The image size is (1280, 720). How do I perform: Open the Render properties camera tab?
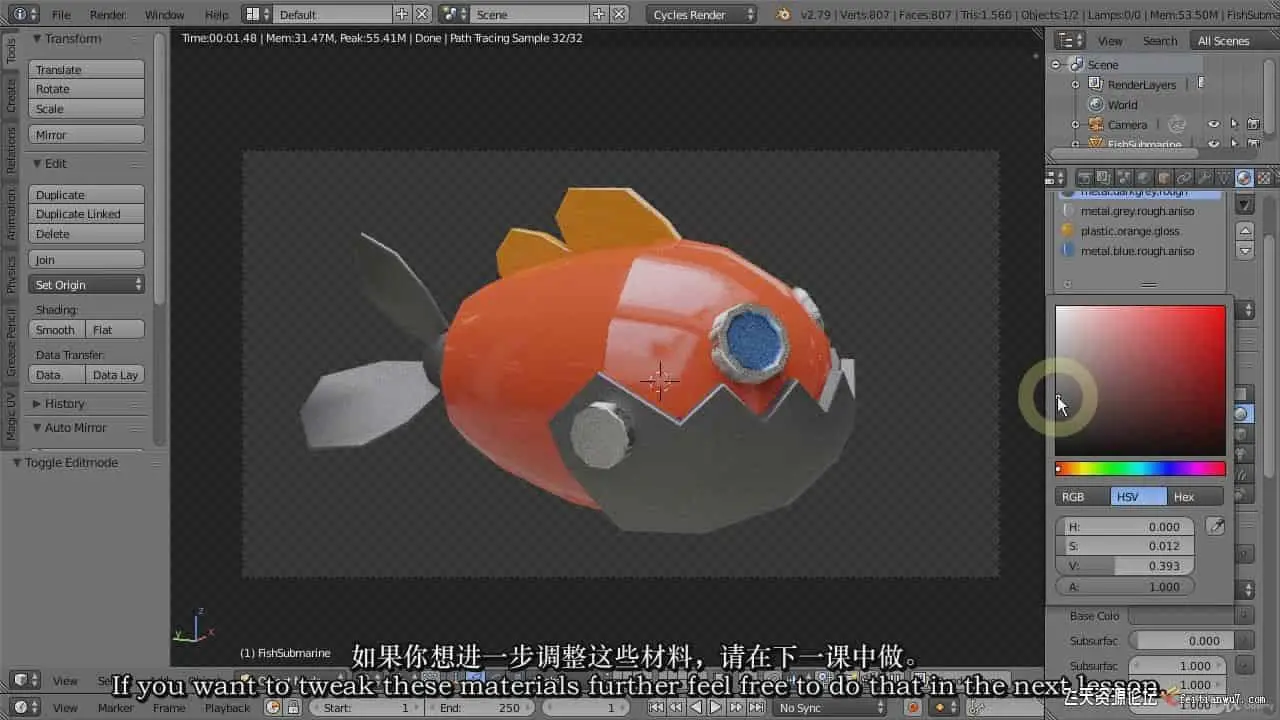[x=1085, y=178]
